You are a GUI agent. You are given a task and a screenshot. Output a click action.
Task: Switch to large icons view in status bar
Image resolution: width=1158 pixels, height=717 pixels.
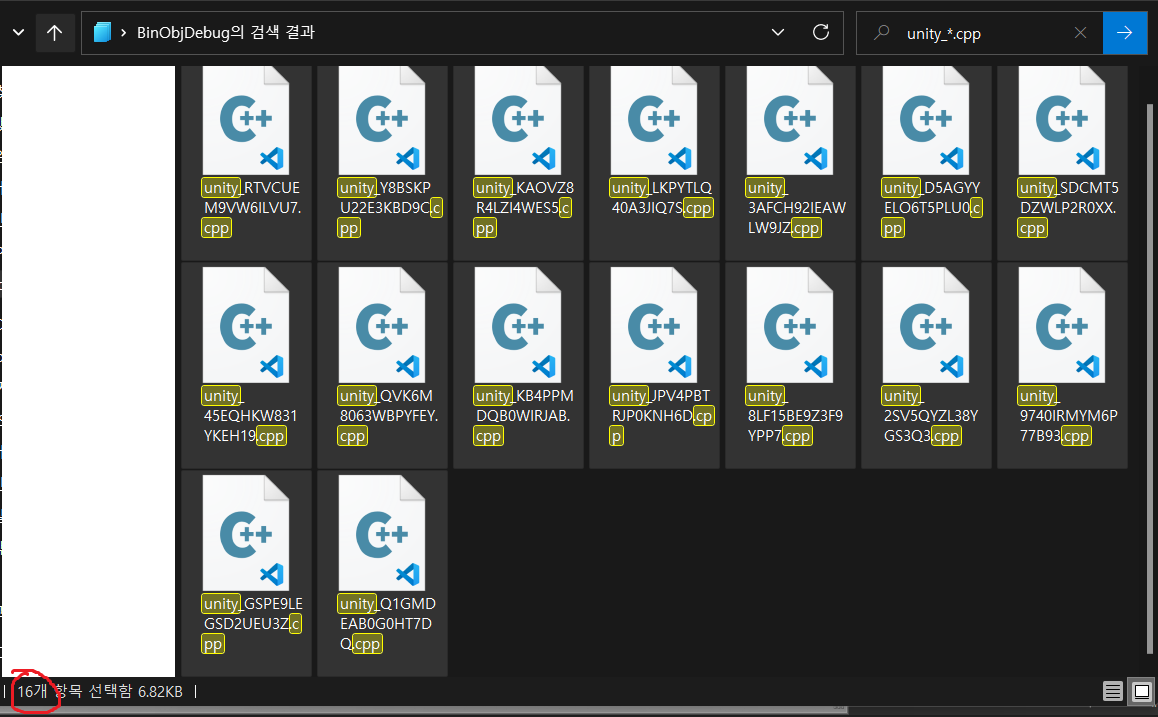point(1142,692)
